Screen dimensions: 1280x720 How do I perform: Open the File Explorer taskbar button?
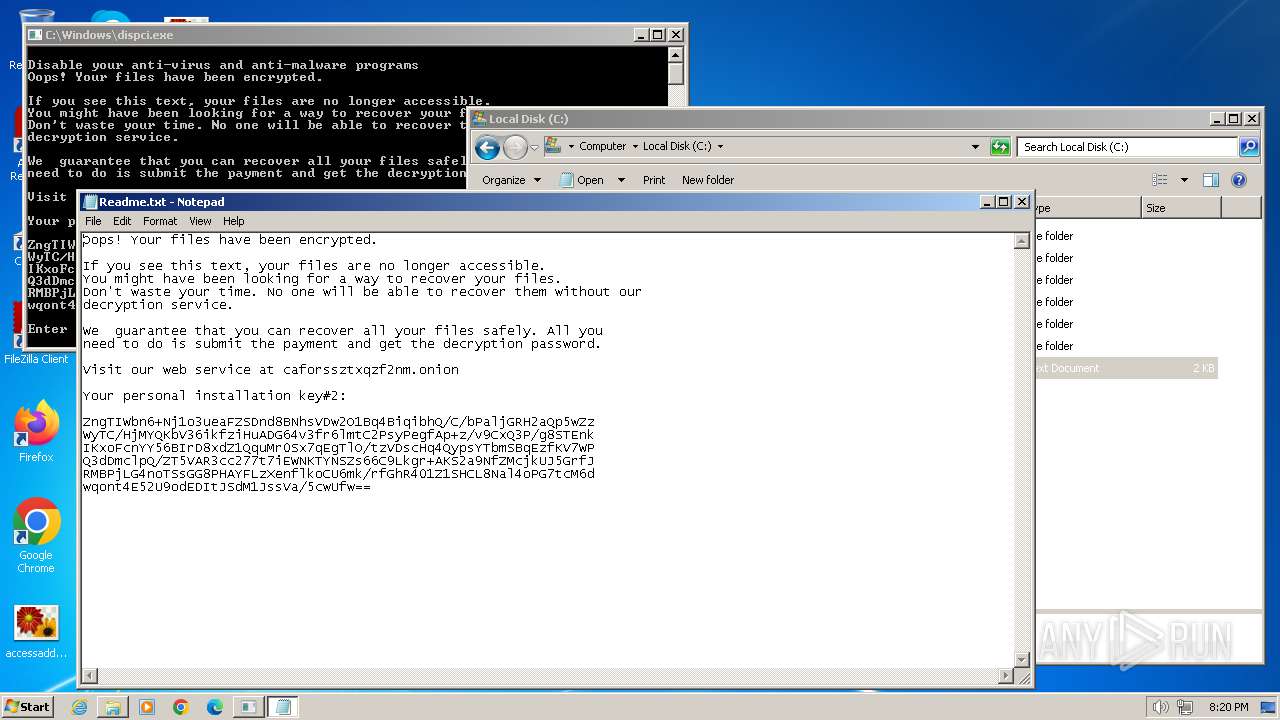point(113,707)
